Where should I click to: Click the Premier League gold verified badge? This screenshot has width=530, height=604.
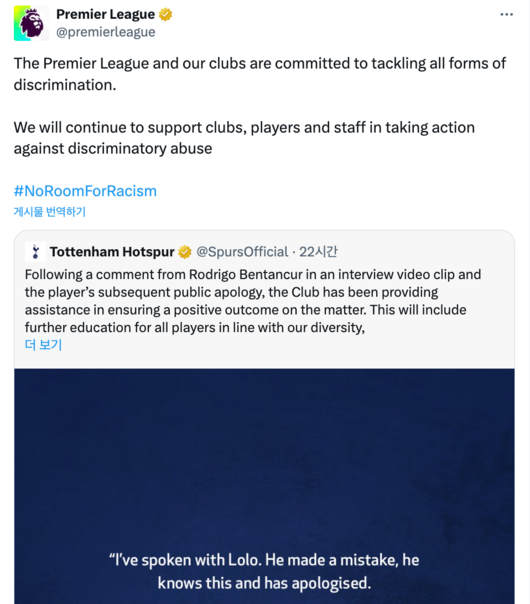(x=165, y=15)
